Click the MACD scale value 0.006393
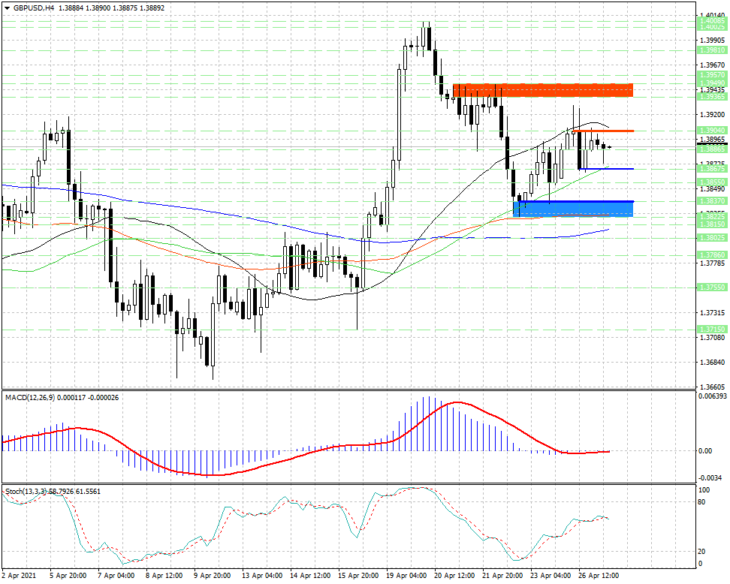730x584 pixels. click(712, 396)
